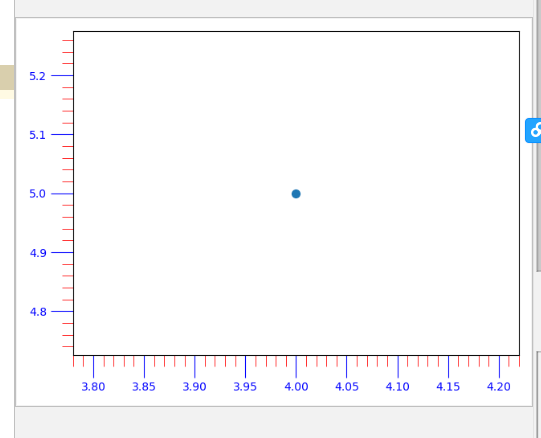Click the 4.10 x-axis tick label
The width and height of the screenshot is (541, 438).
[x=397, y=387]
